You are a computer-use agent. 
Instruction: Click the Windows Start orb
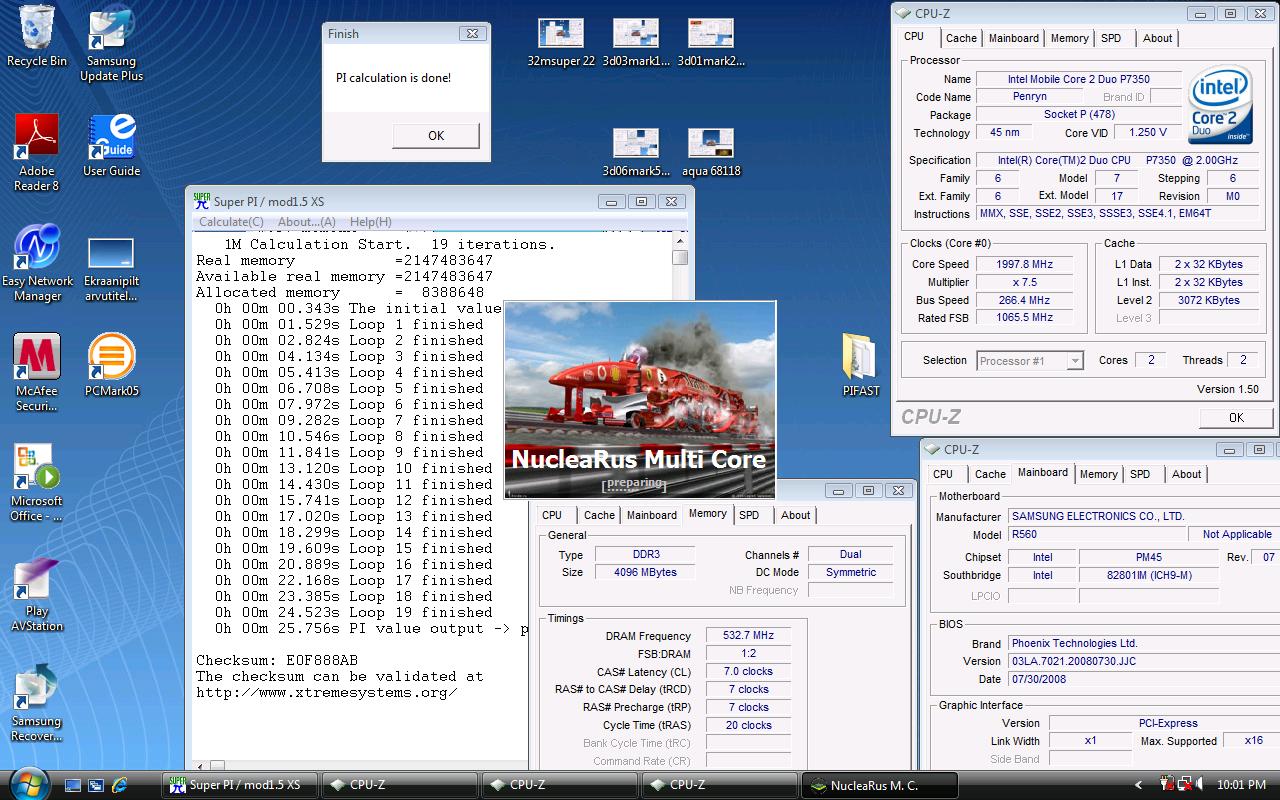pyautogui.click(x=27, y=783)
